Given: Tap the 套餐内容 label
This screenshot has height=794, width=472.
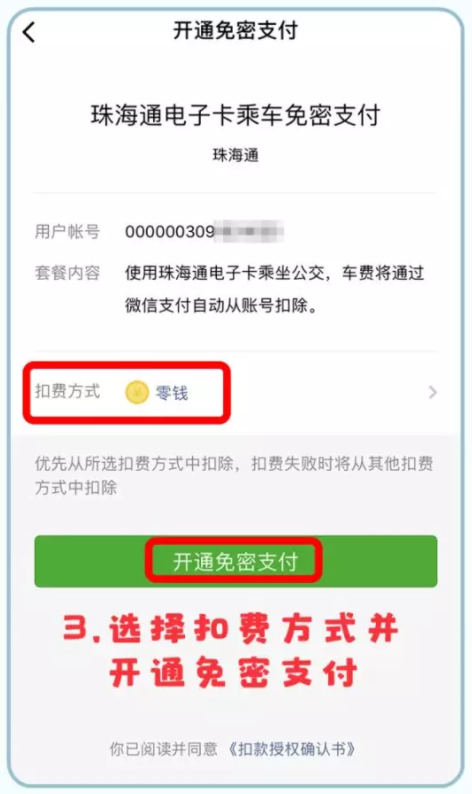Looking at the screenshot, I should click(x=67, y=273).
